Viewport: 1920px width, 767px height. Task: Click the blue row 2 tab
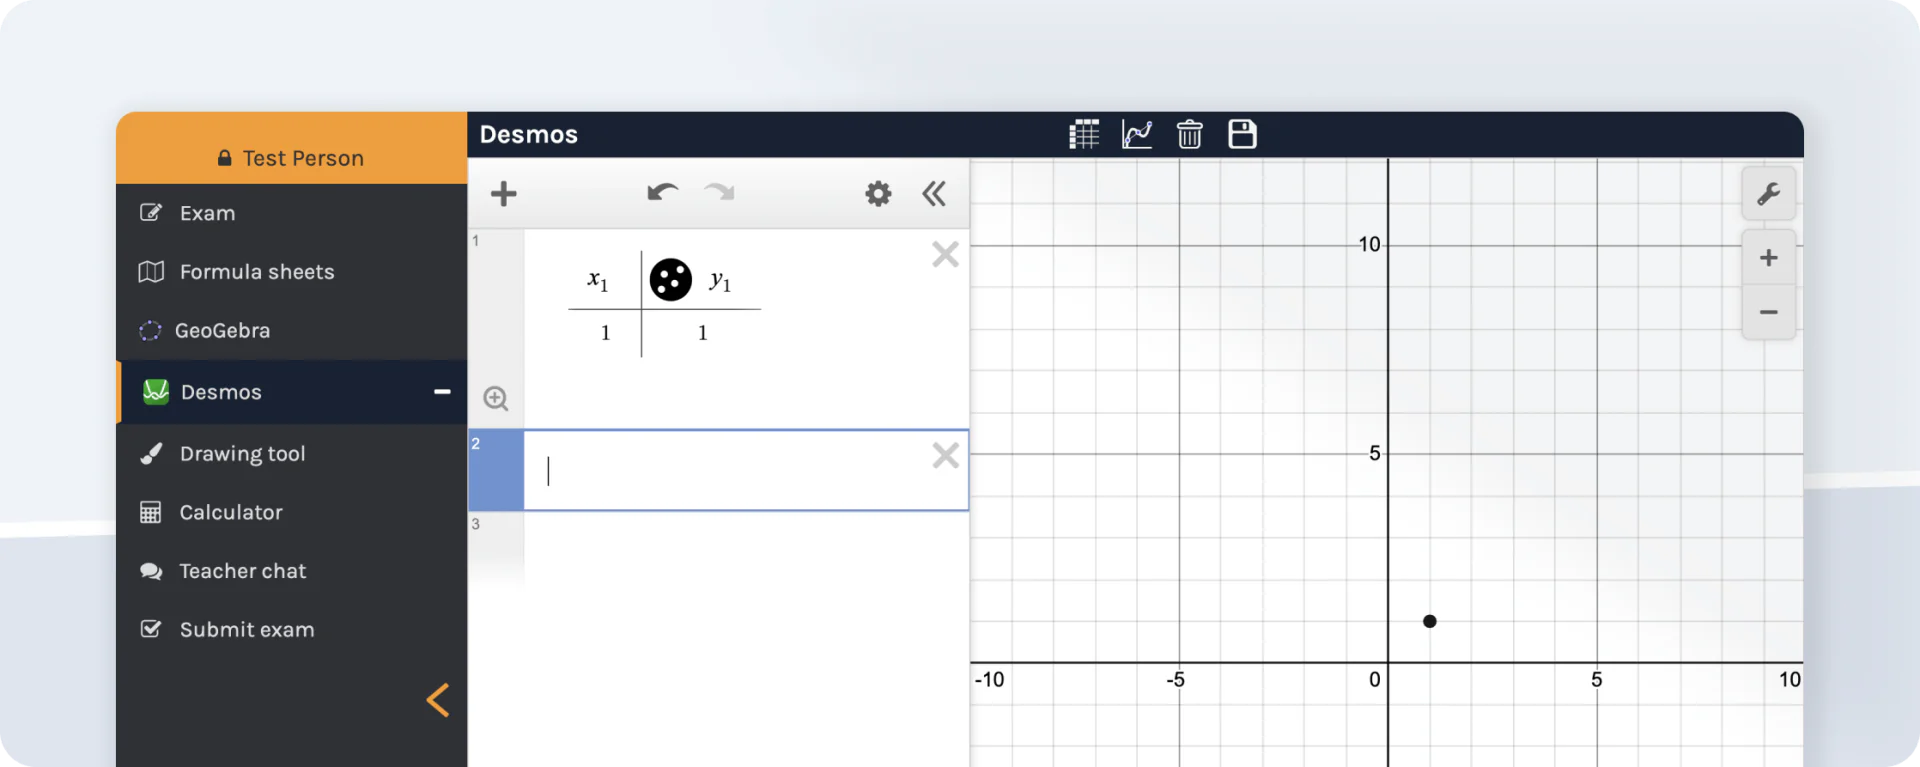coord(496,470)
